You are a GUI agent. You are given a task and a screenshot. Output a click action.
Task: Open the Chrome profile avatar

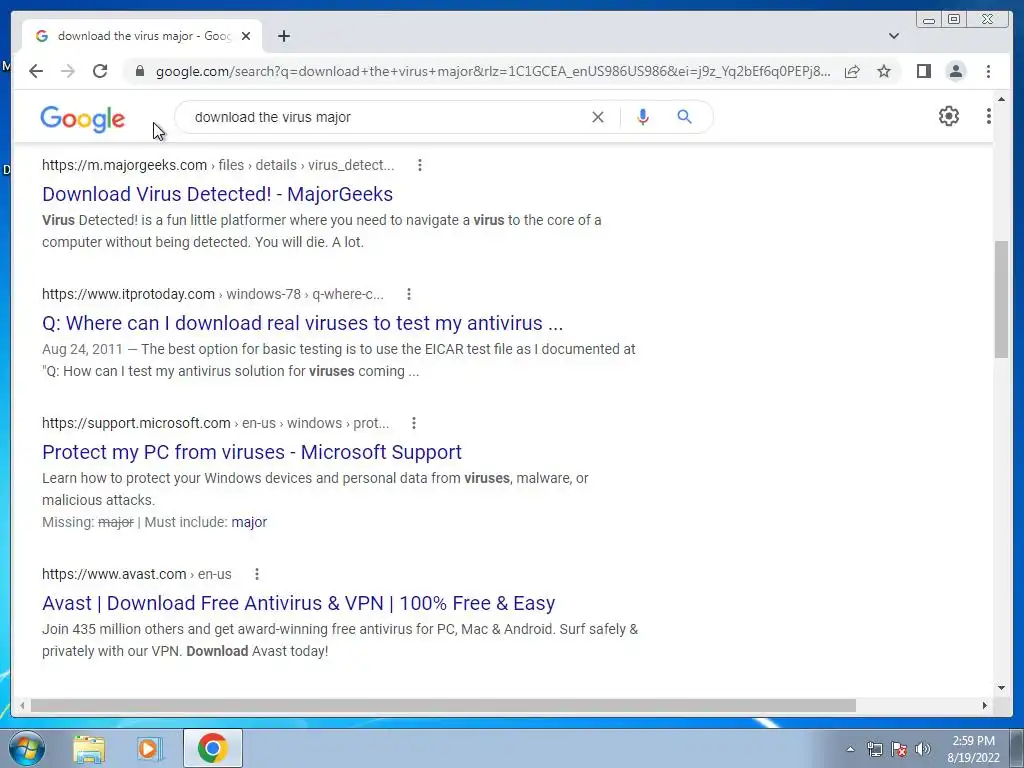tap(956, 71)
